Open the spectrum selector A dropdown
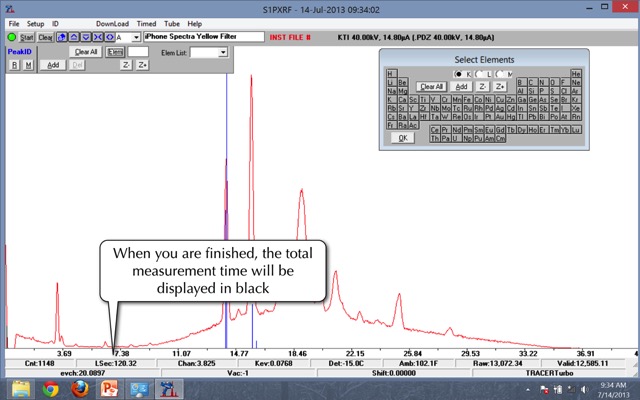The width and height of the screenshot is (640, 400). (x=136, y=37)
